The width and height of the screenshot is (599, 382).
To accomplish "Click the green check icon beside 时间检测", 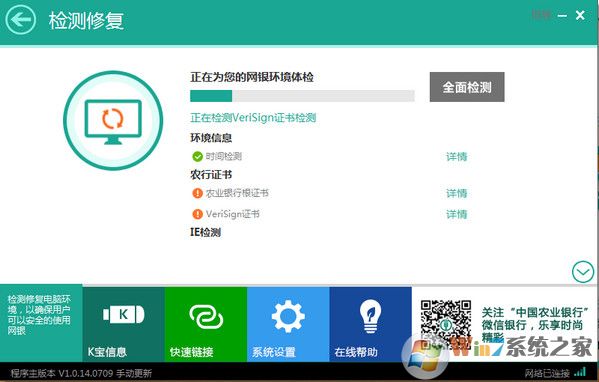I will pyautogui.click(x=197, y=156).
